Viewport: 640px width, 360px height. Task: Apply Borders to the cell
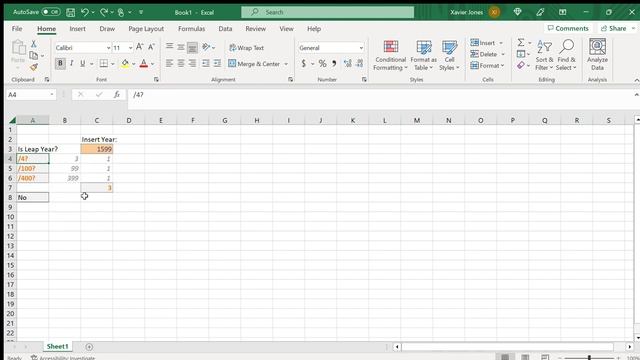(104, 63)
